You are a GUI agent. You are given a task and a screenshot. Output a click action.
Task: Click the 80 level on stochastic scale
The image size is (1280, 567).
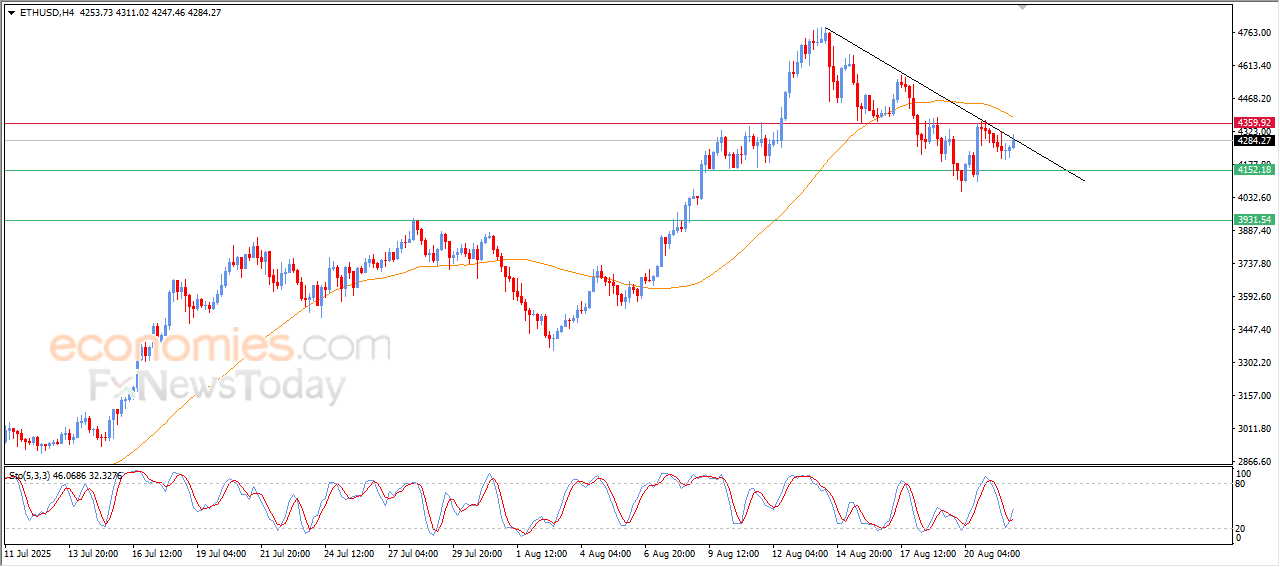click(x=1240, y=484)
